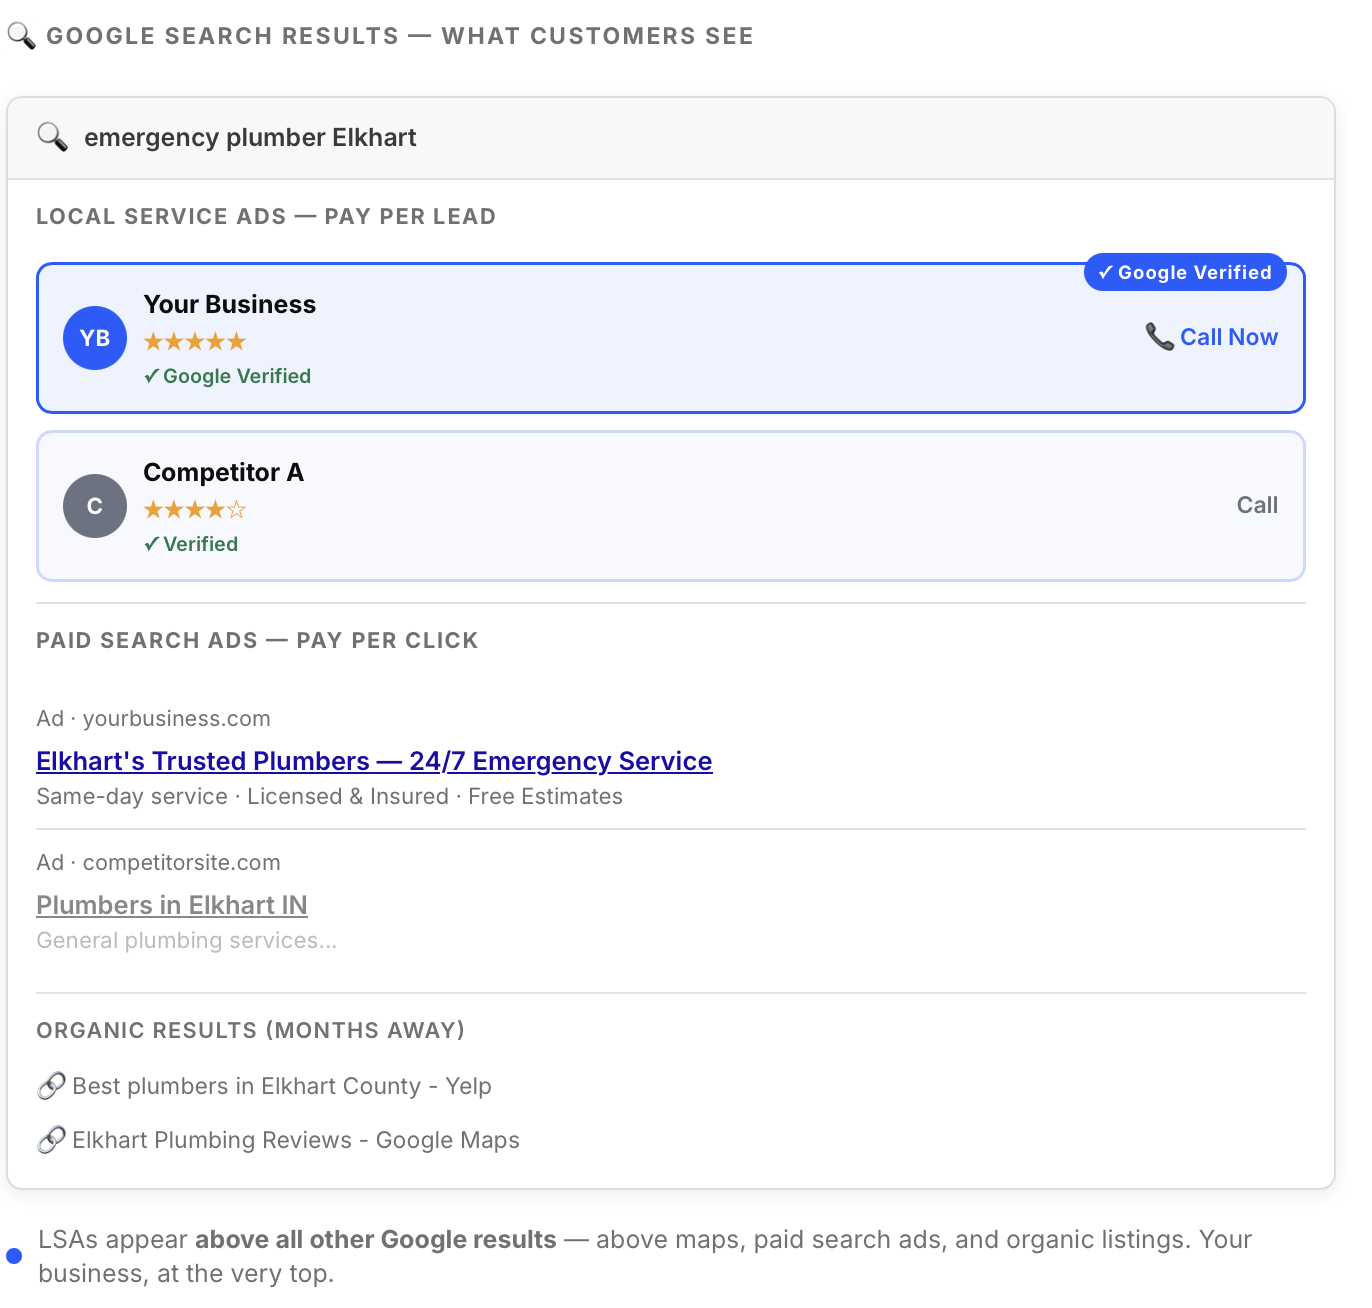The width and height of the screenshot is (1372, 1308).
Task: Open the Best plumbers in Elkhart County link
Action: (x=281, y=1086)
